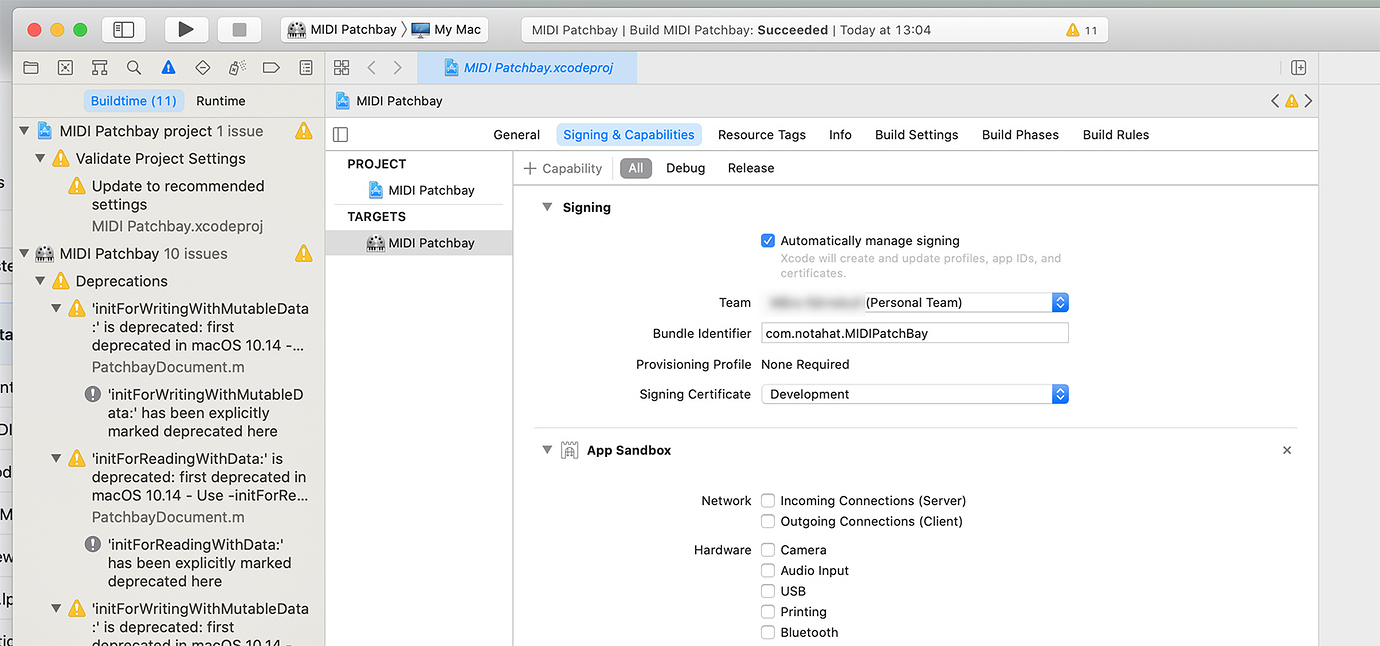Screen dimensions: 1380x646
Task: Click the warning badge beside MIDI Patchbay 10 issues
Action: click(x=303, y=254)
